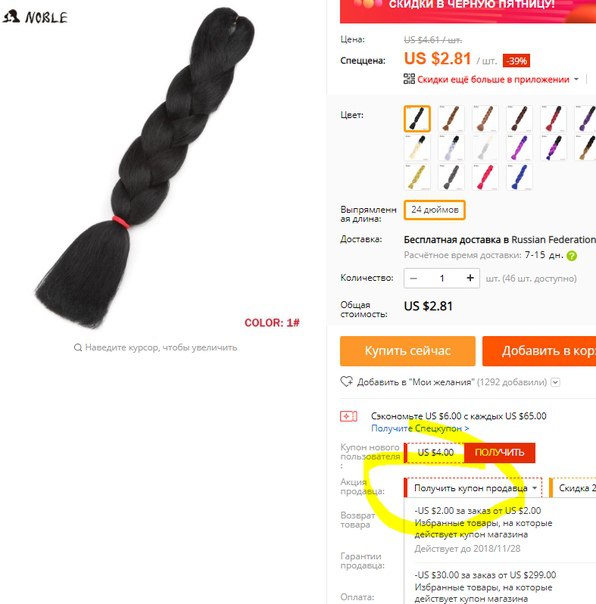Viewport: 596px width, 604px height.
Task: Increase quantity with plus button
Action: [470, 278]
